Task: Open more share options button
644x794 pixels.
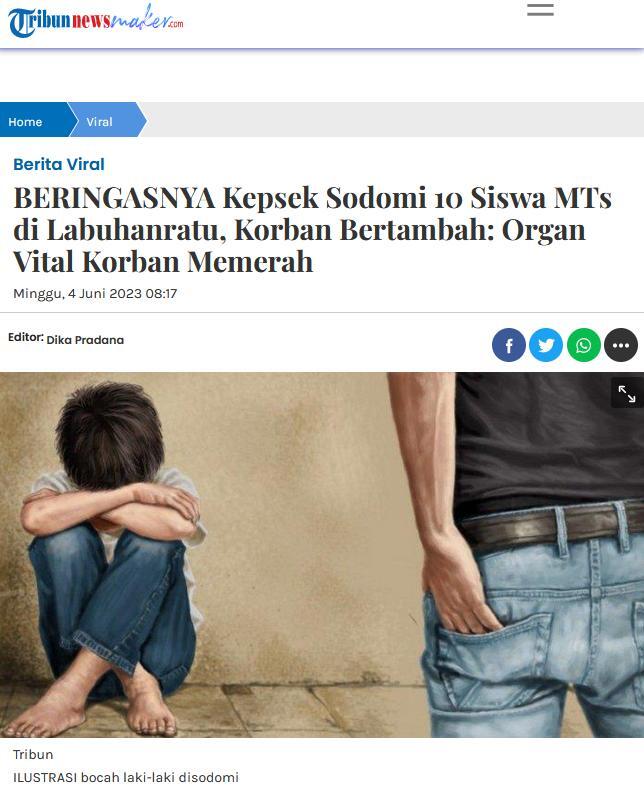Action: [x=621, y=345]
